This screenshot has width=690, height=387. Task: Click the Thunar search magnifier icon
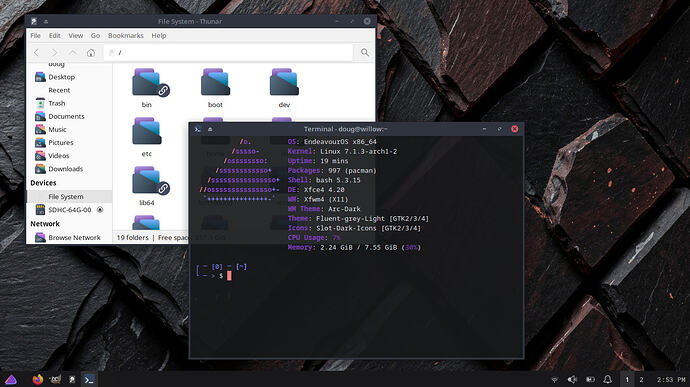coord(365,52)
